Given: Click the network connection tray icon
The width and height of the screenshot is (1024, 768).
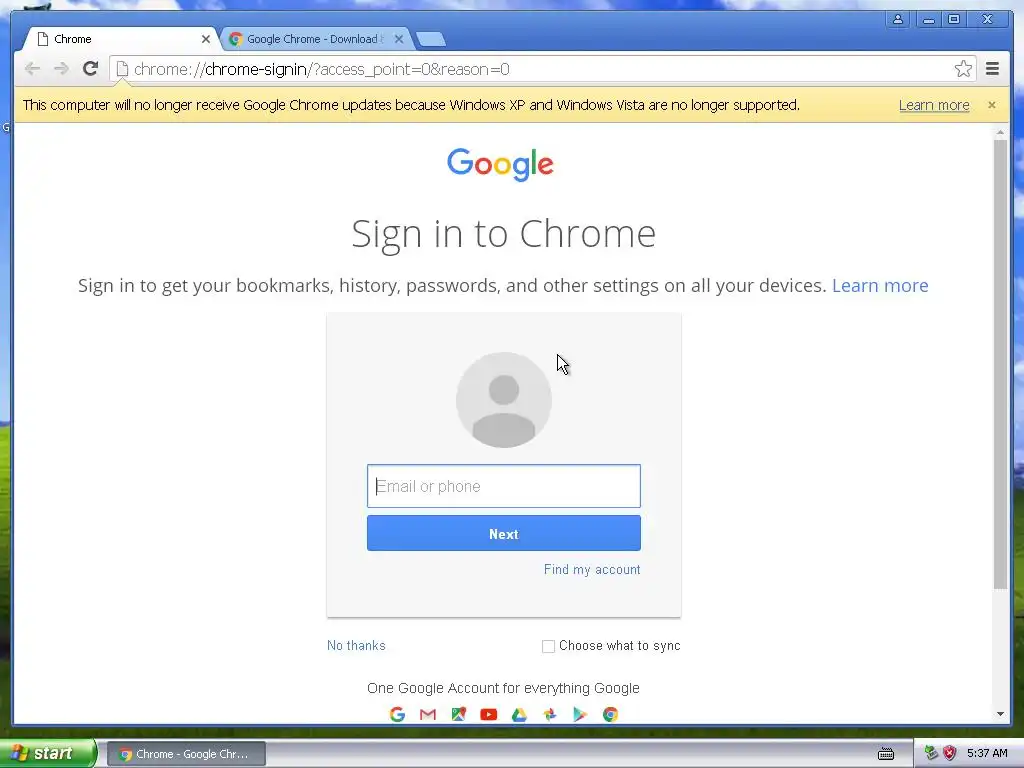Looking at the screenshot, I should (x=931, y=753).
